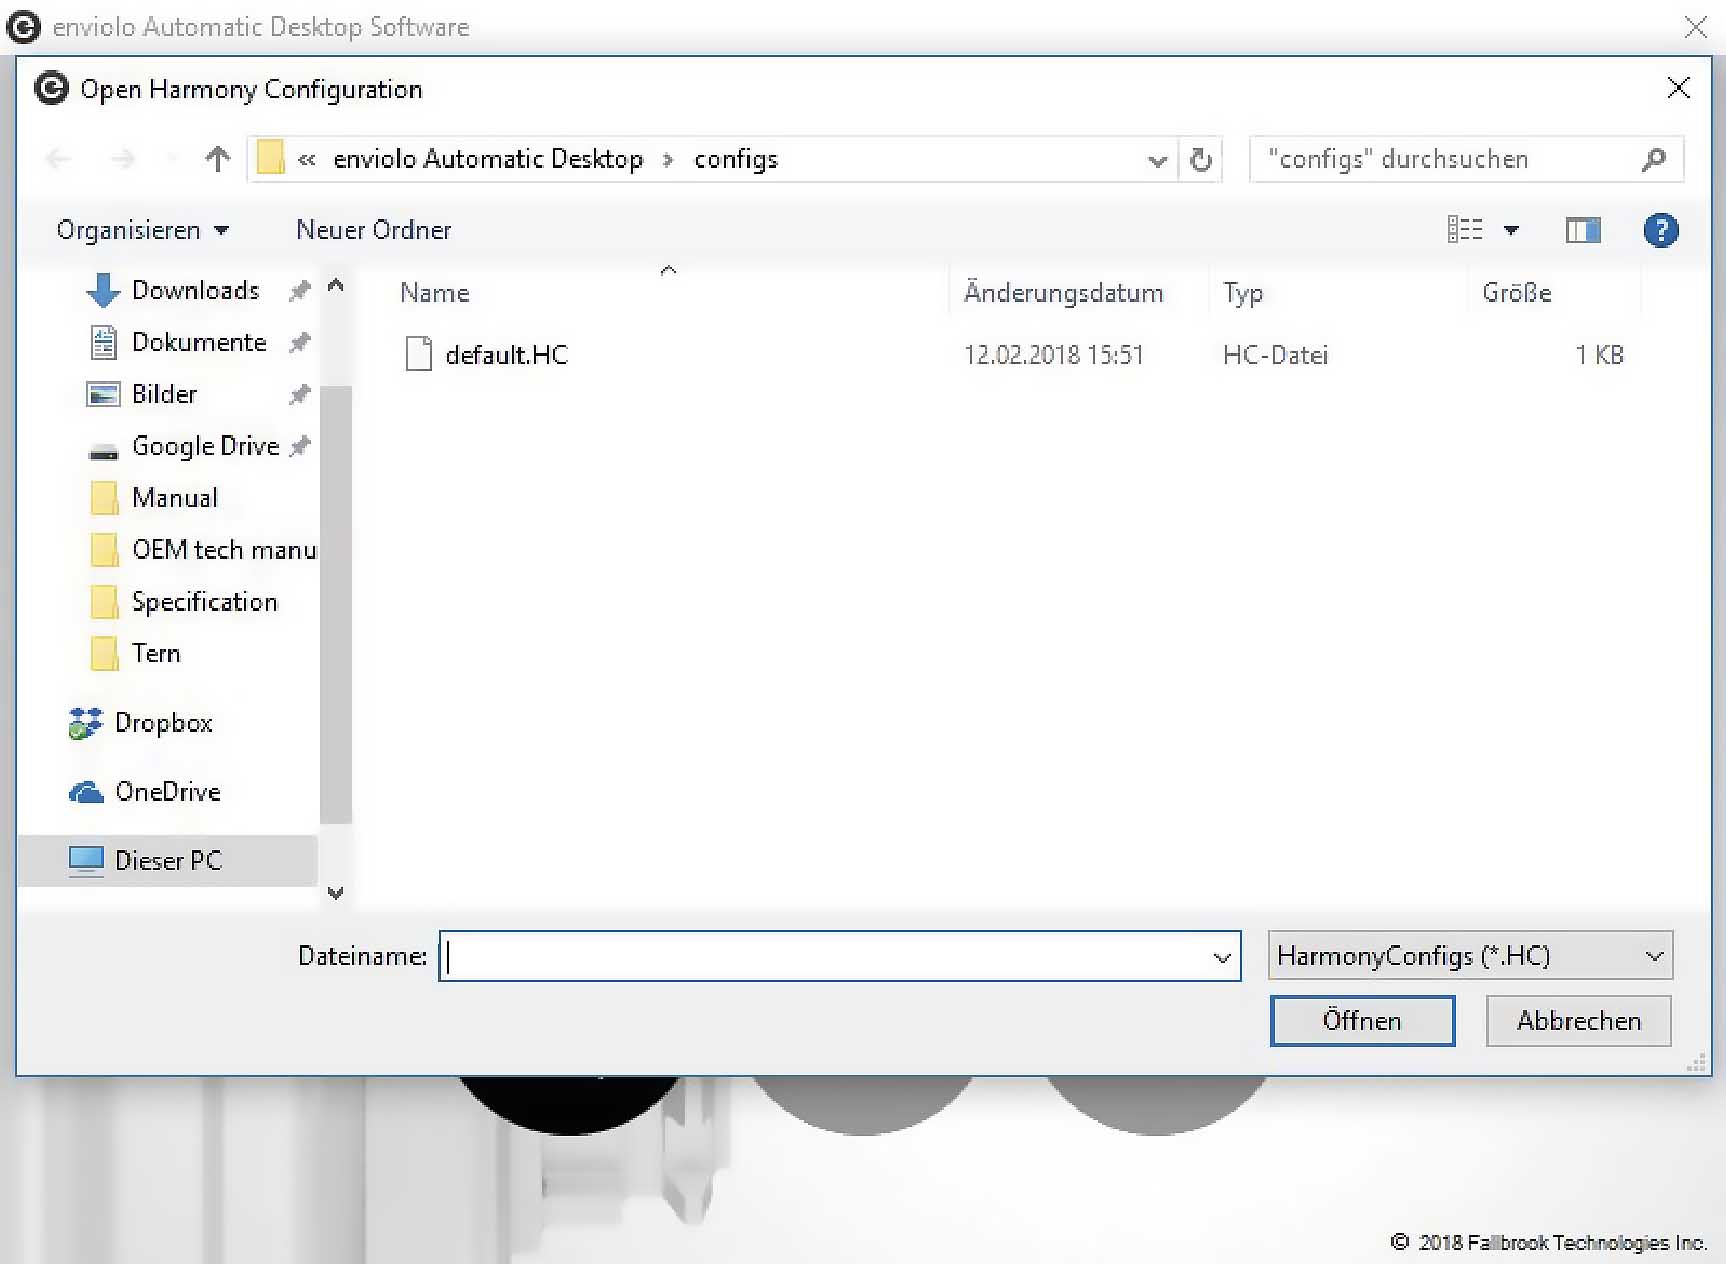Close the Open Harmony Configuration dialog
Image resolution: width=1726 pixels, height=1264 pixels.
click(x=1679, y=88)
